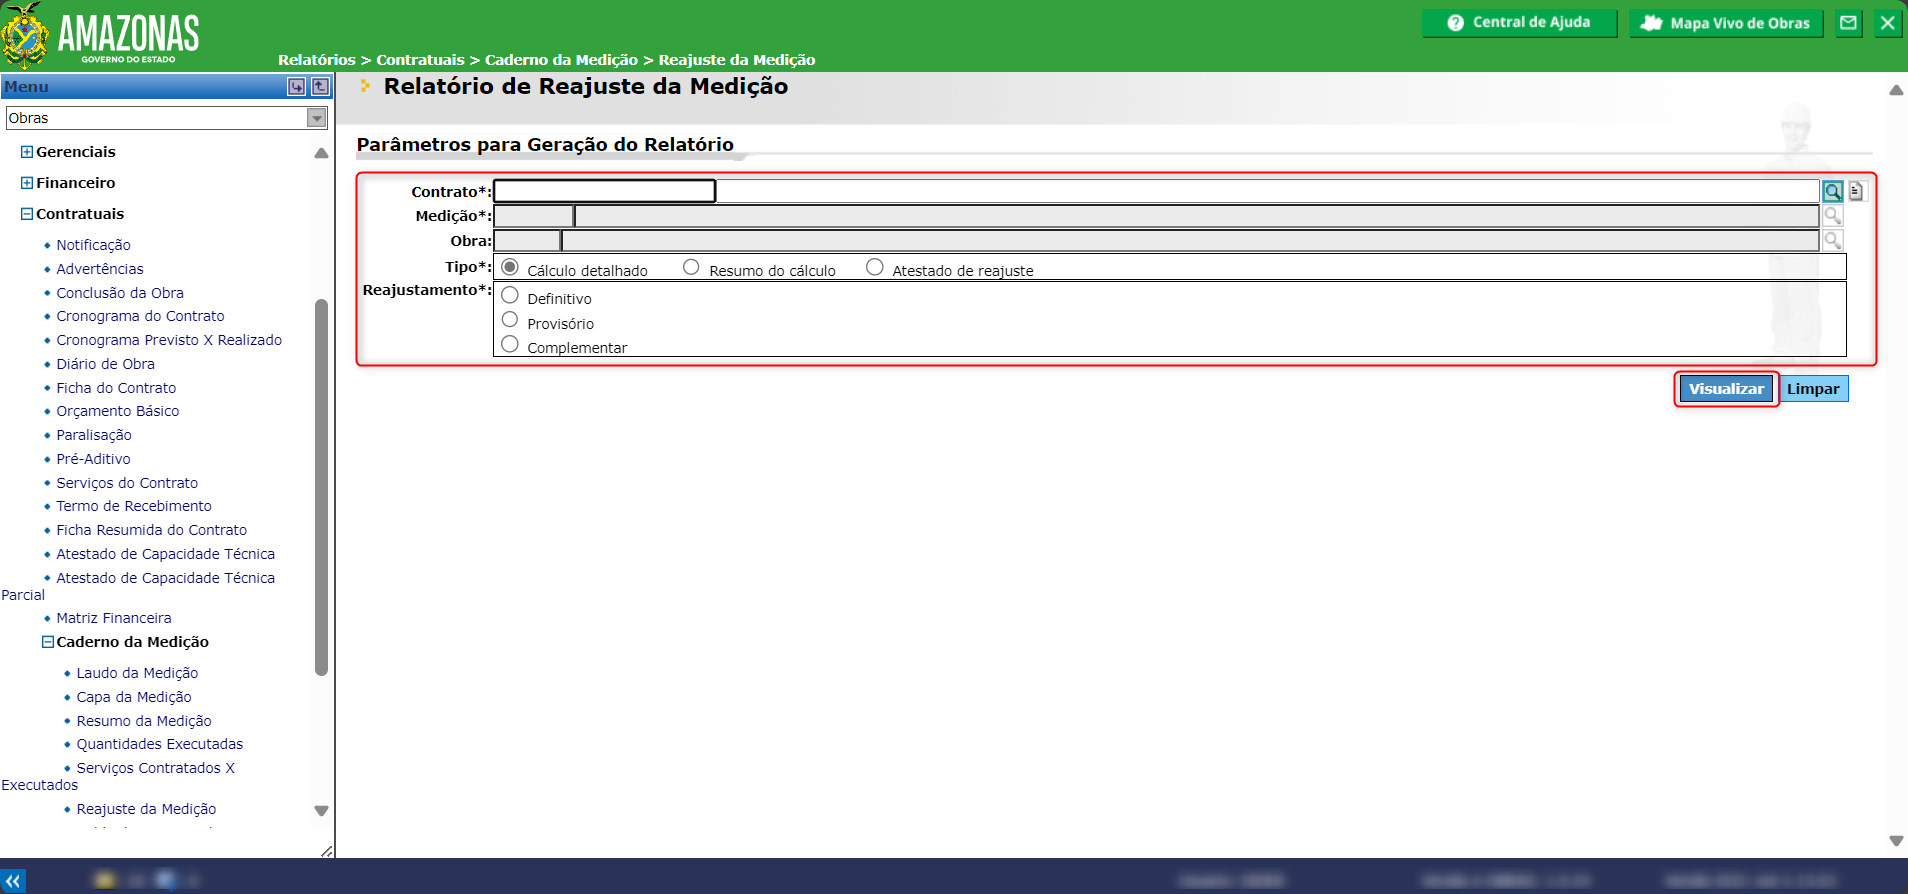Screen dimensions: 1908x894
Task: Click first Menu panel header icon
Action: pos(296,87)
